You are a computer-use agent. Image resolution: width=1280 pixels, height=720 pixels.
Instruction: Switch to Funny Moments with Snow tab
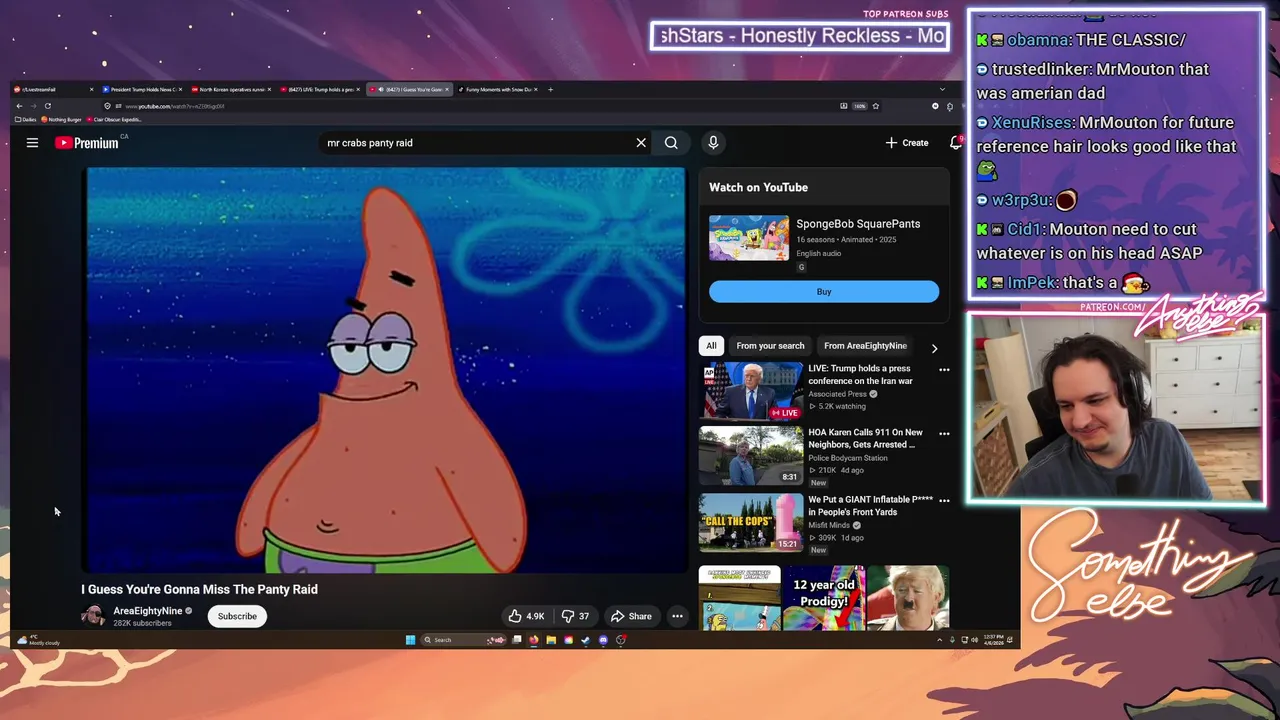pos(499,89)
